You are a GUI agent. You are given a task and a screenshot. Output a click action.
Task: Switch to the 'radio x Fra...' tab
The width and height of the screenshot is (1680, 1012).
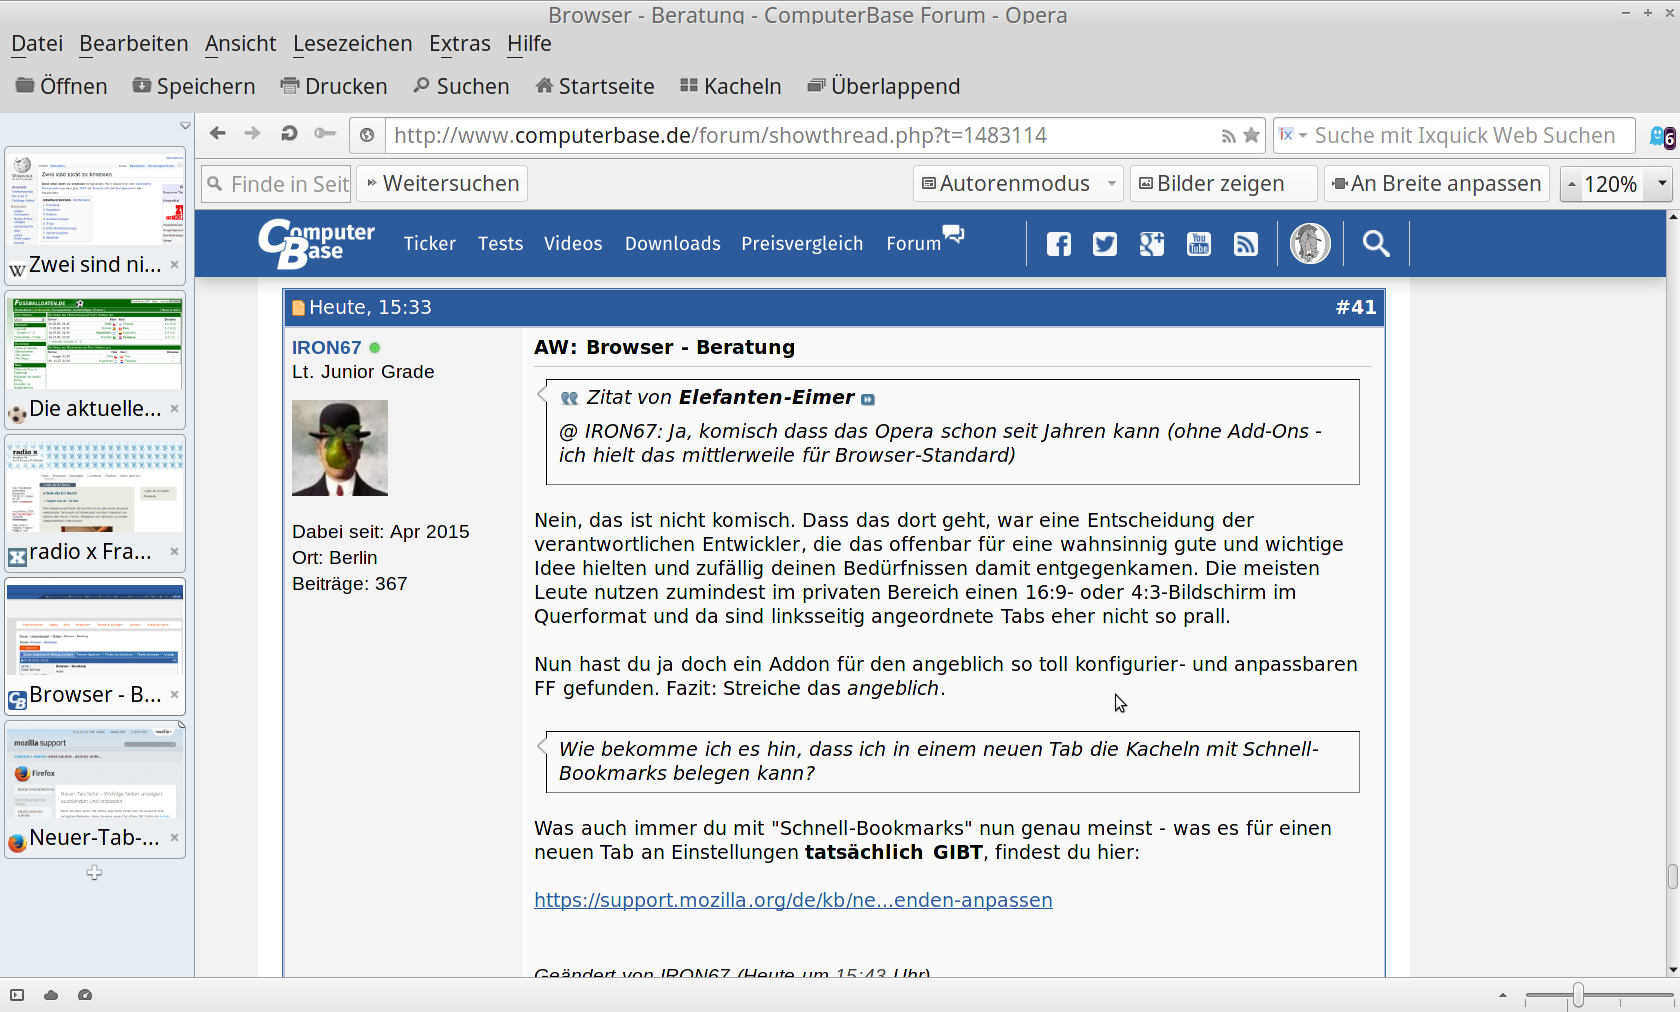(95, 503)
